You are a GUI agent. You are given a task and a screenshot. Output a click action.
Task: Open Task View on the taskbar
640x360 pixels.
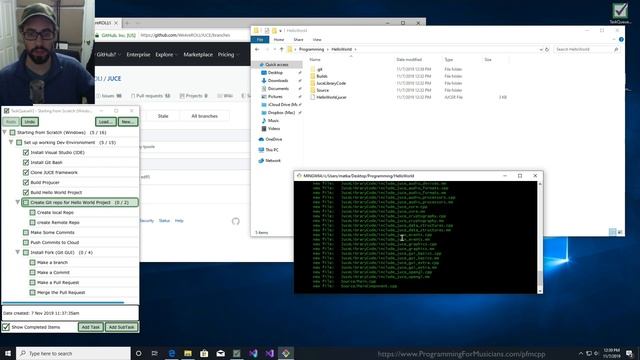pyautogui.click(x=155, y=353)
